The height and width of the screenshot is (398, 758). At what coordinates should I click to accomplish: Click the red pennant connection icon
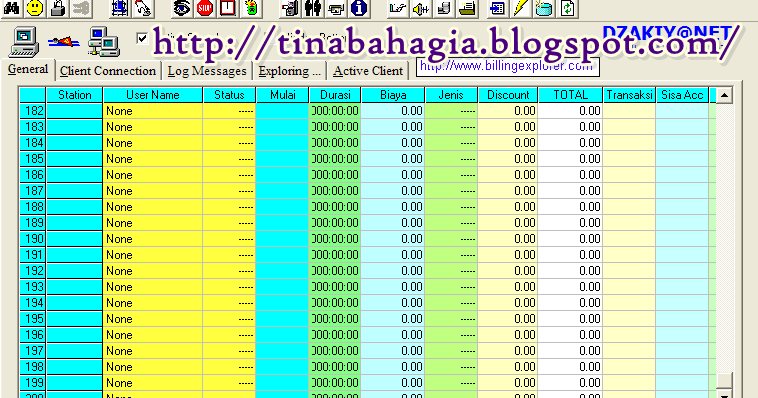tap(63, 43)
